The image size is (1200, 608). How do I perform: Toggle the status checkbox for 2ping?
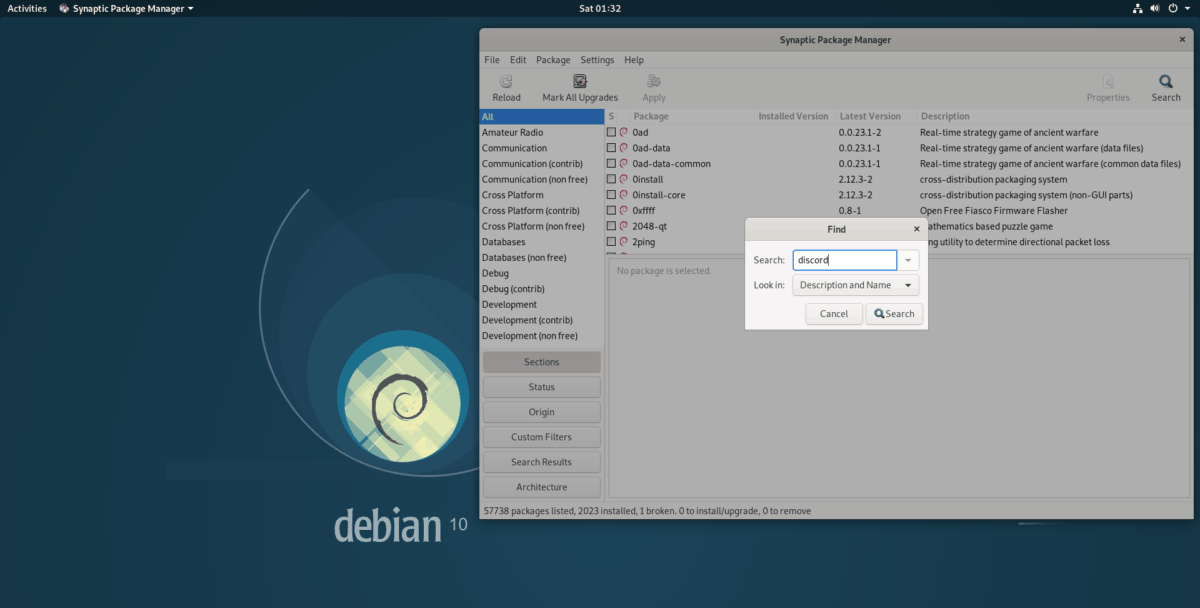(611, 242)
